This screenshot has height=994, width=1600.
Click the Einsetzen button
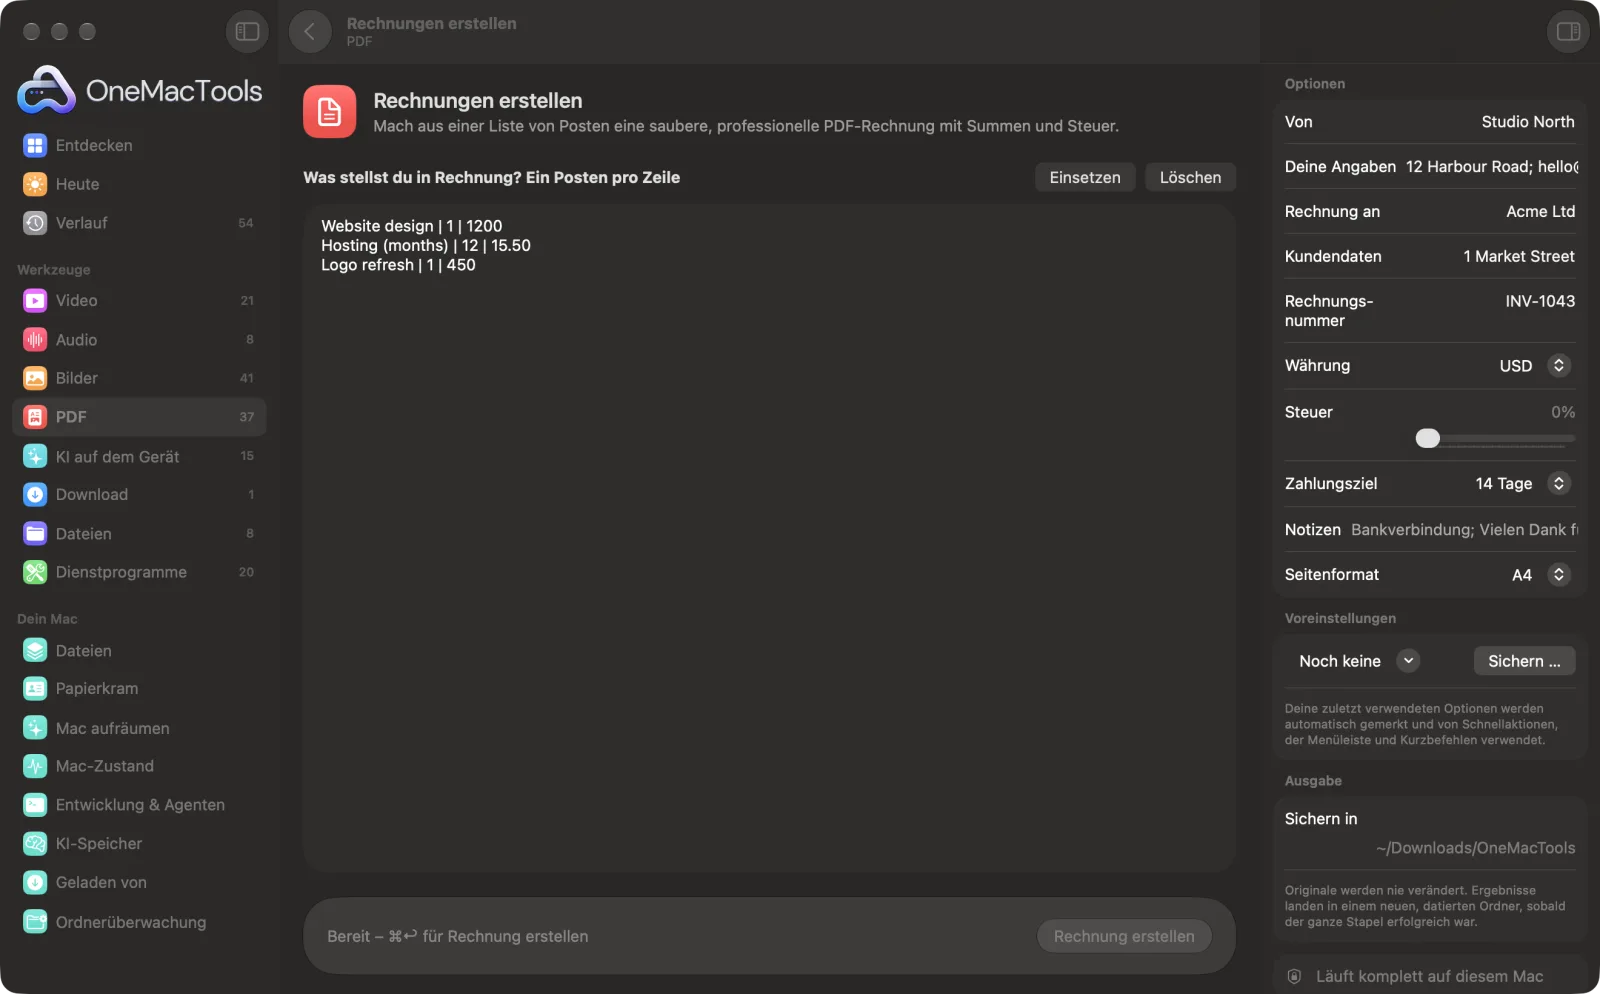[1085, 177]
